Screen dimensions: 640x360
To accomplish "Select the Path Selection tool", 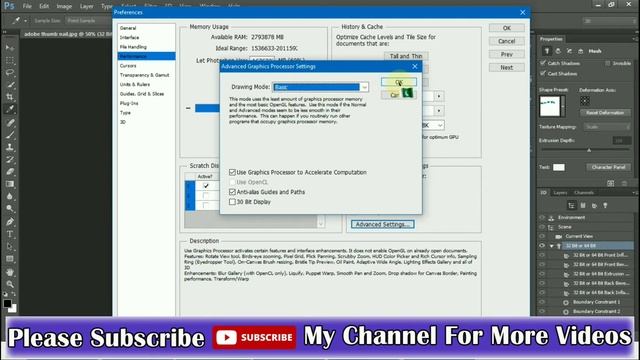I will [10, 247].
